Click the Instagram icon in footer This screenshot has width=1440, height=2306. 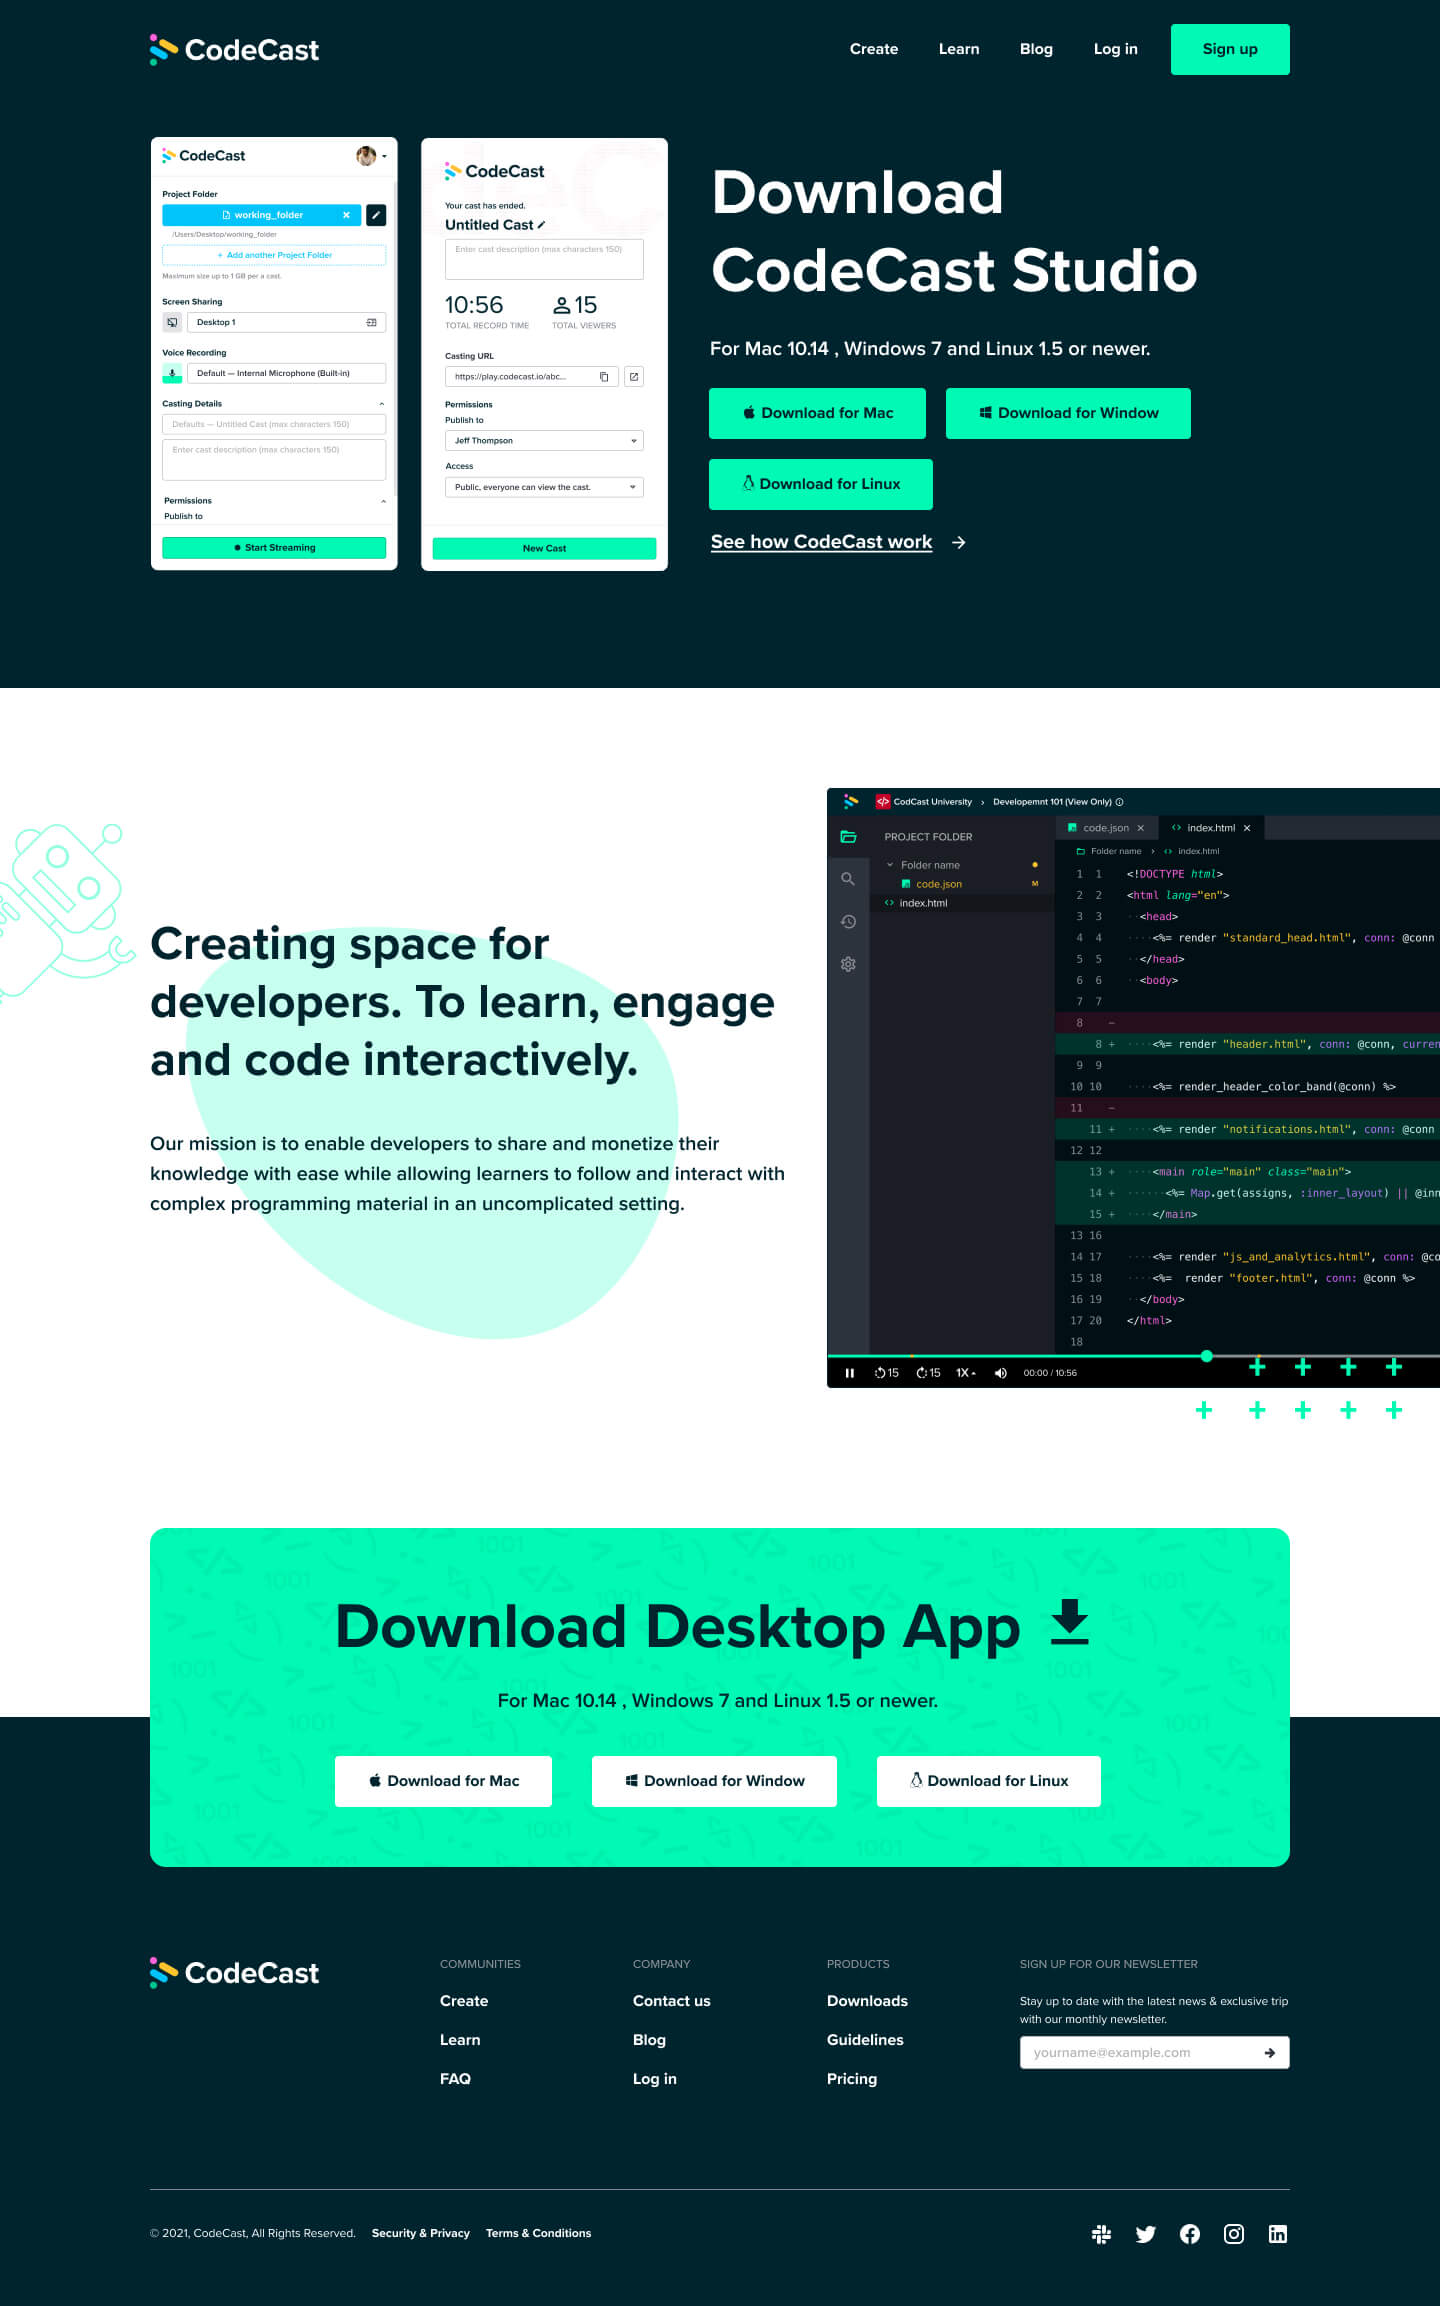coord(1234,2234)
